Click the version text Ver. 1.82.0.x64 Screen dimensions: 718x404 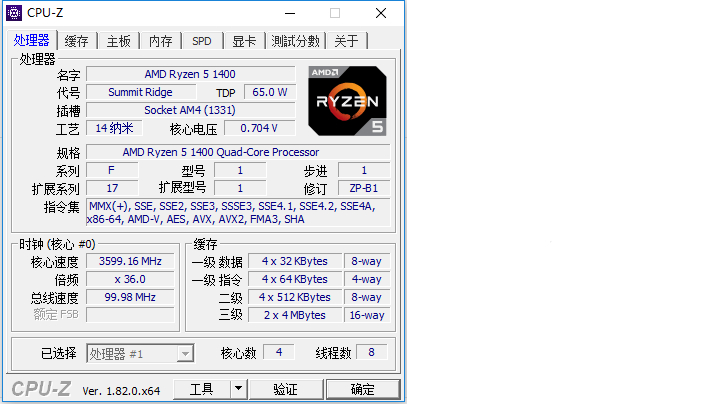point(121,391)
